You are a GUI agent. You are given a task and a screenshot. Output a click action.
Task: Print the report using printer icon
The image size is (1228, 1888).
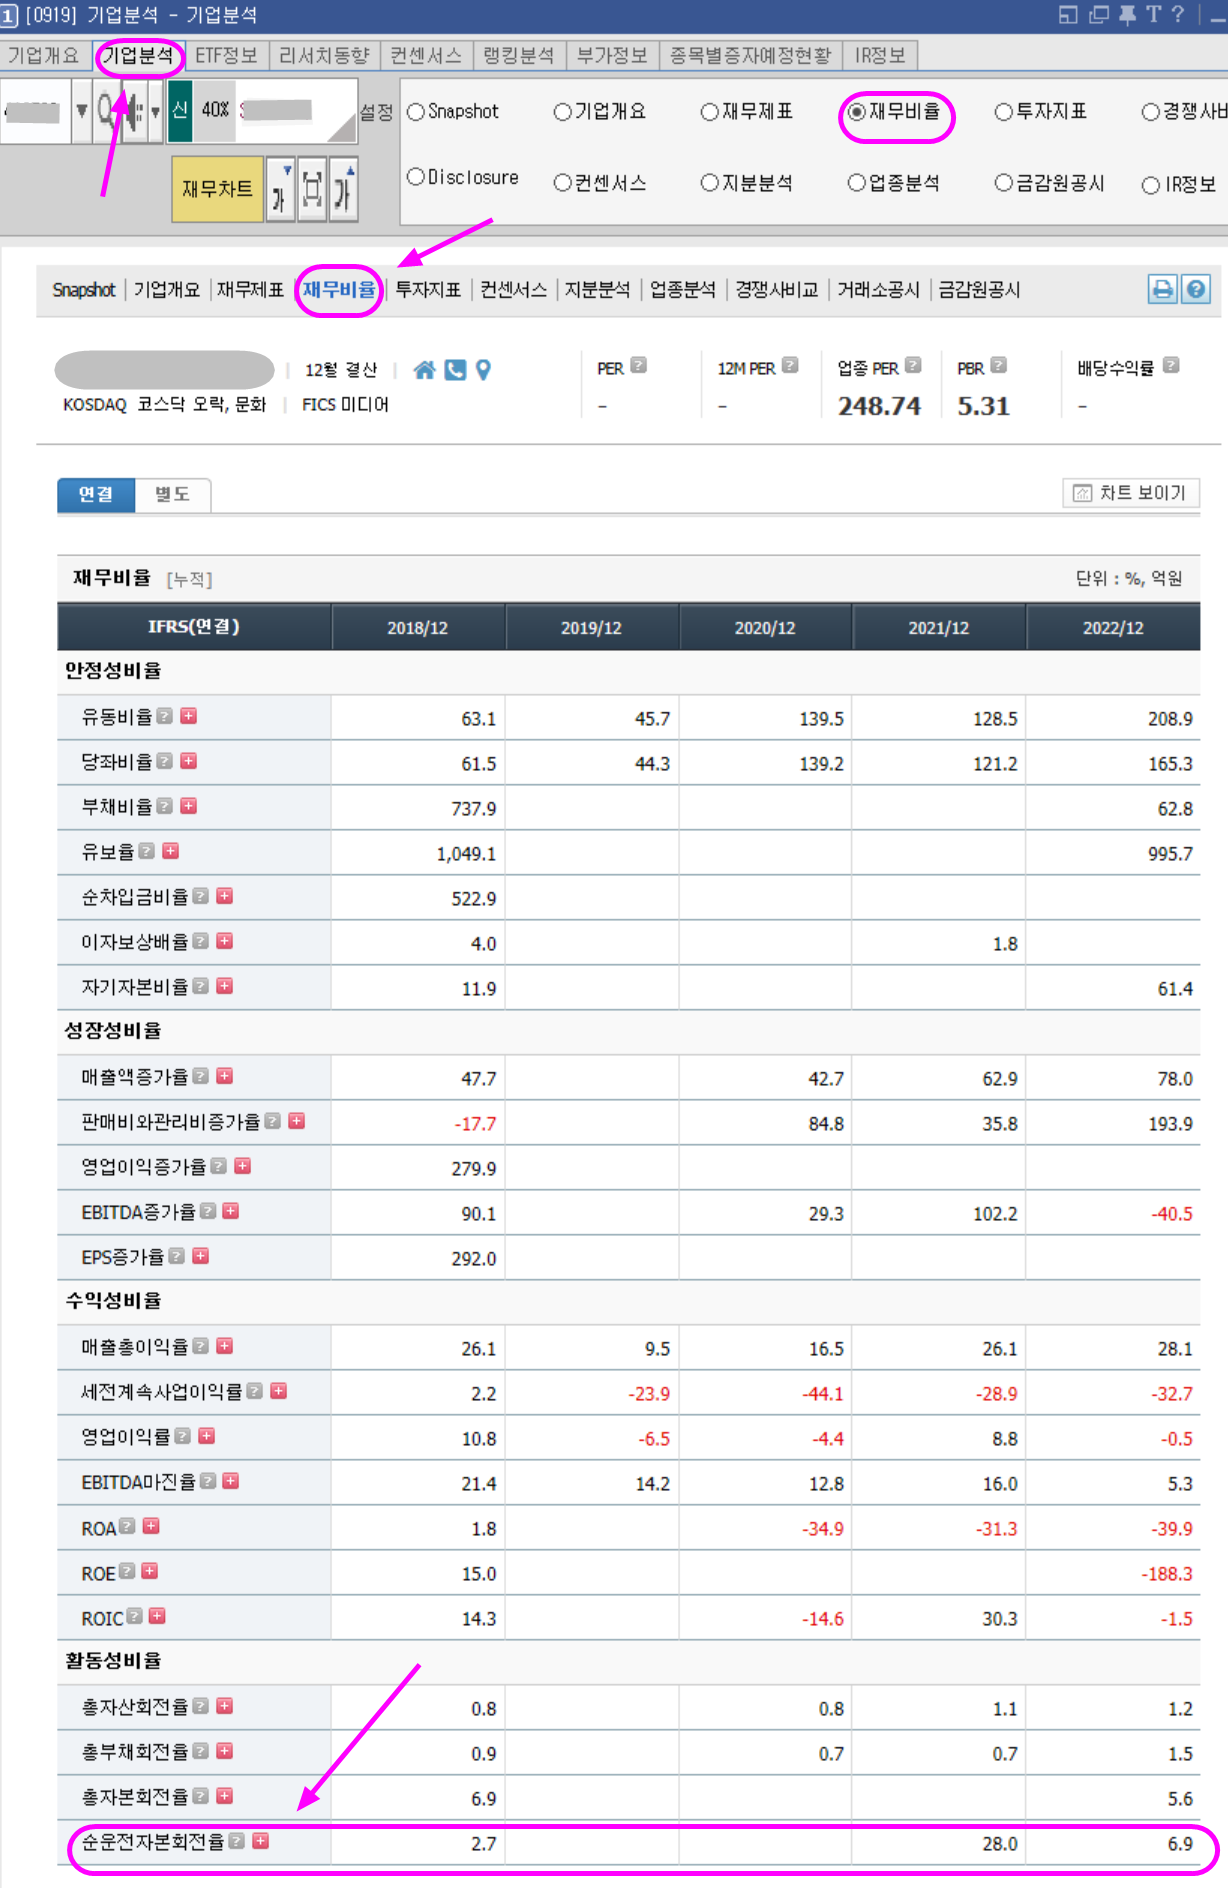click(1162, 290)
